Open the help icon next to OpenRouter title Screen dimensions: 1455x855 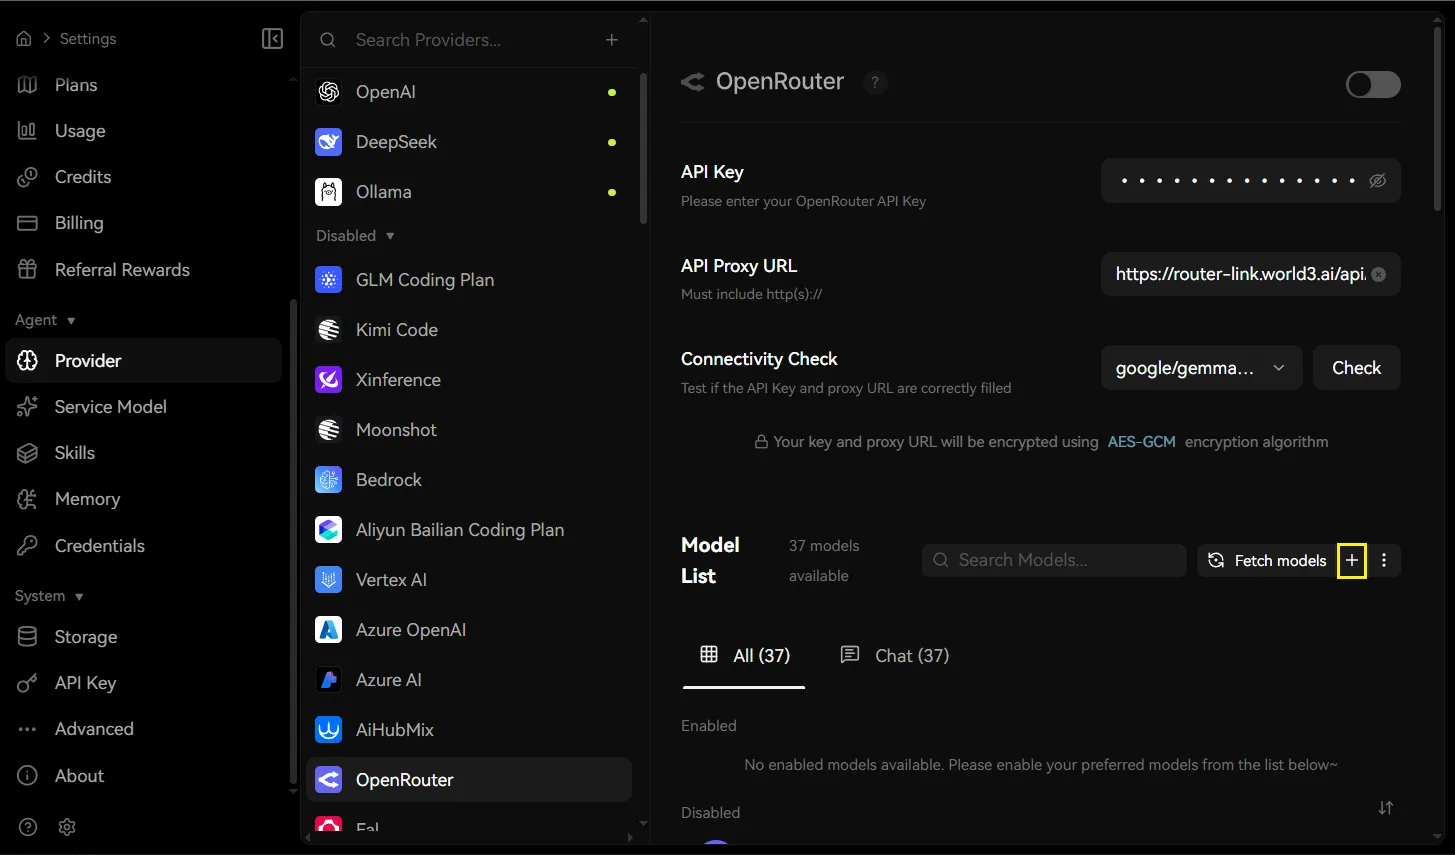(x=875, y=82)
